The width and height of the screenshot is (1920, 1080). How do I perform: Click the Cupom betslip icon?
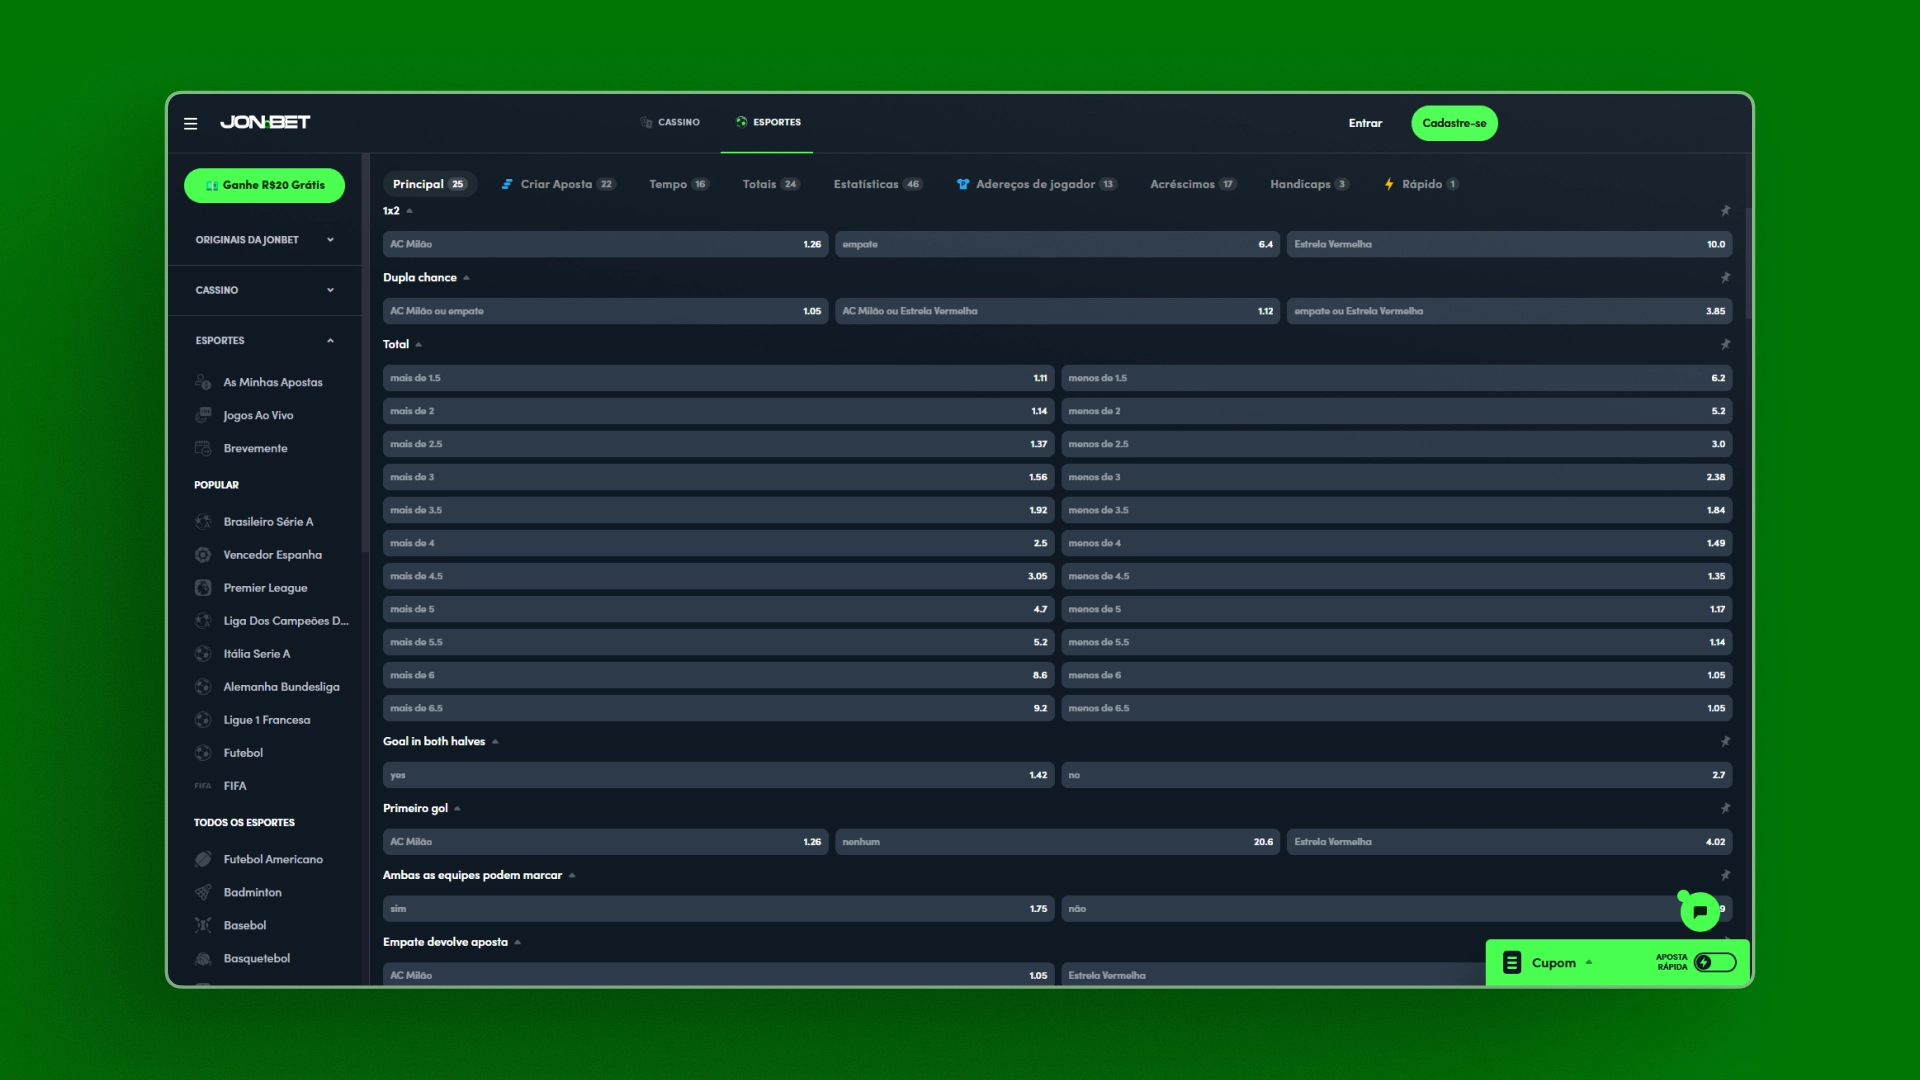1512,963
